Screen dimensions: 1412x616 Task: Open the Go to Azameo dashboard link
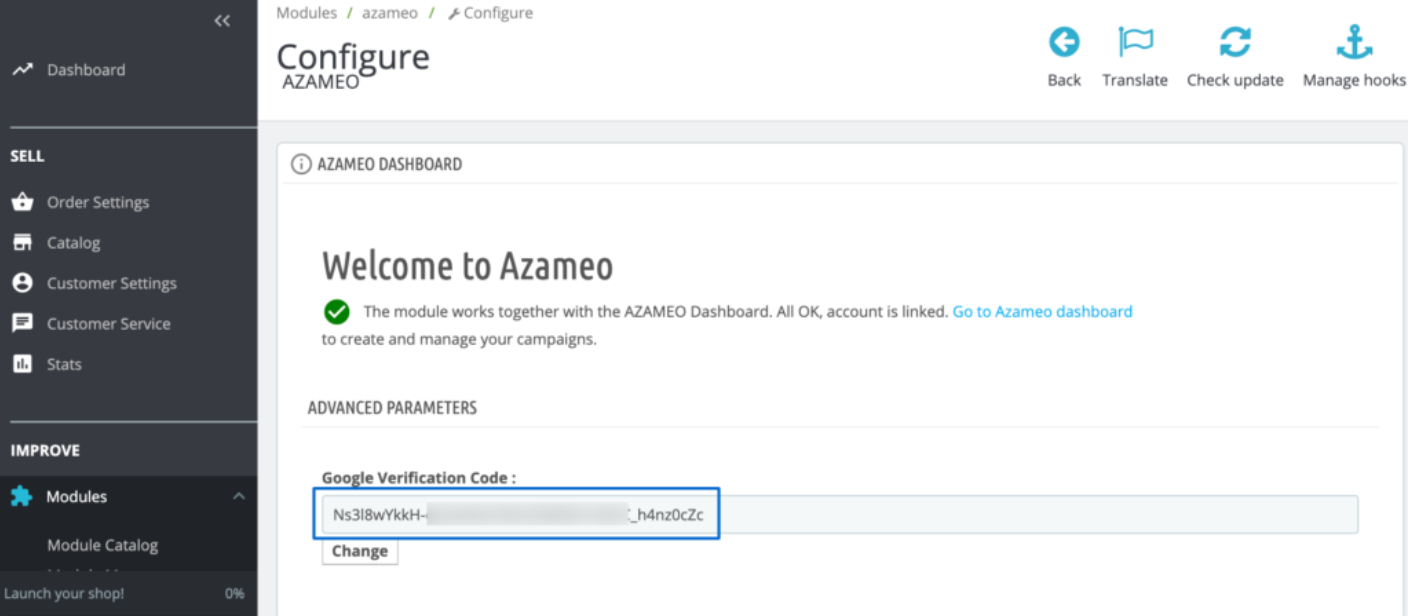(x=1042, y=312)
